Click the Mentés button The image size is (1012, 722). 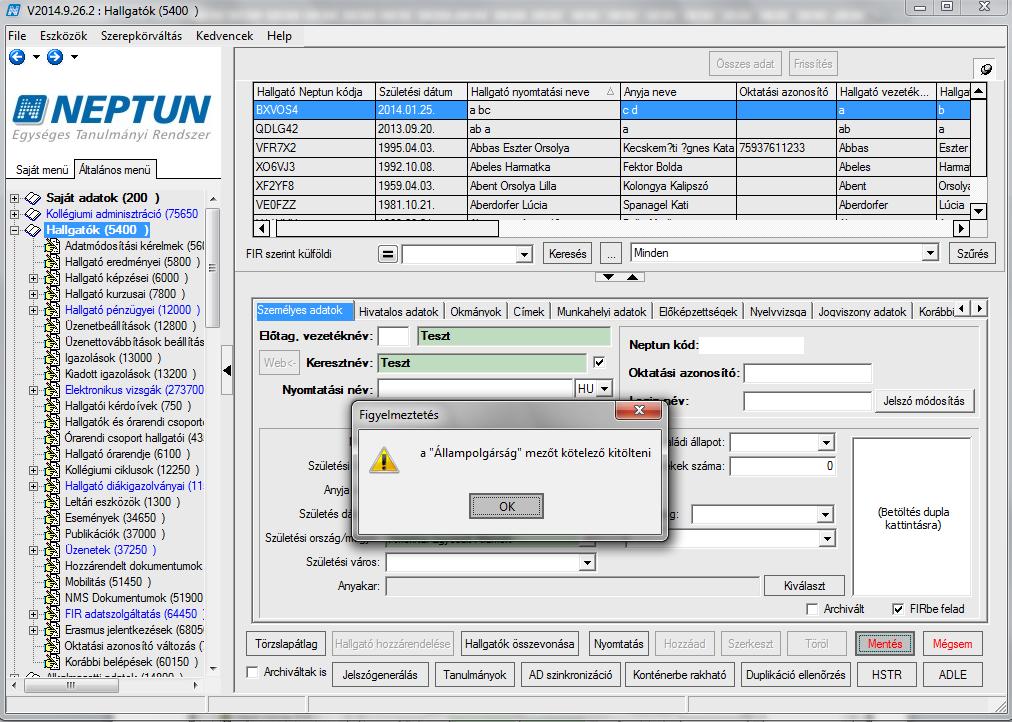pos(885,644)
